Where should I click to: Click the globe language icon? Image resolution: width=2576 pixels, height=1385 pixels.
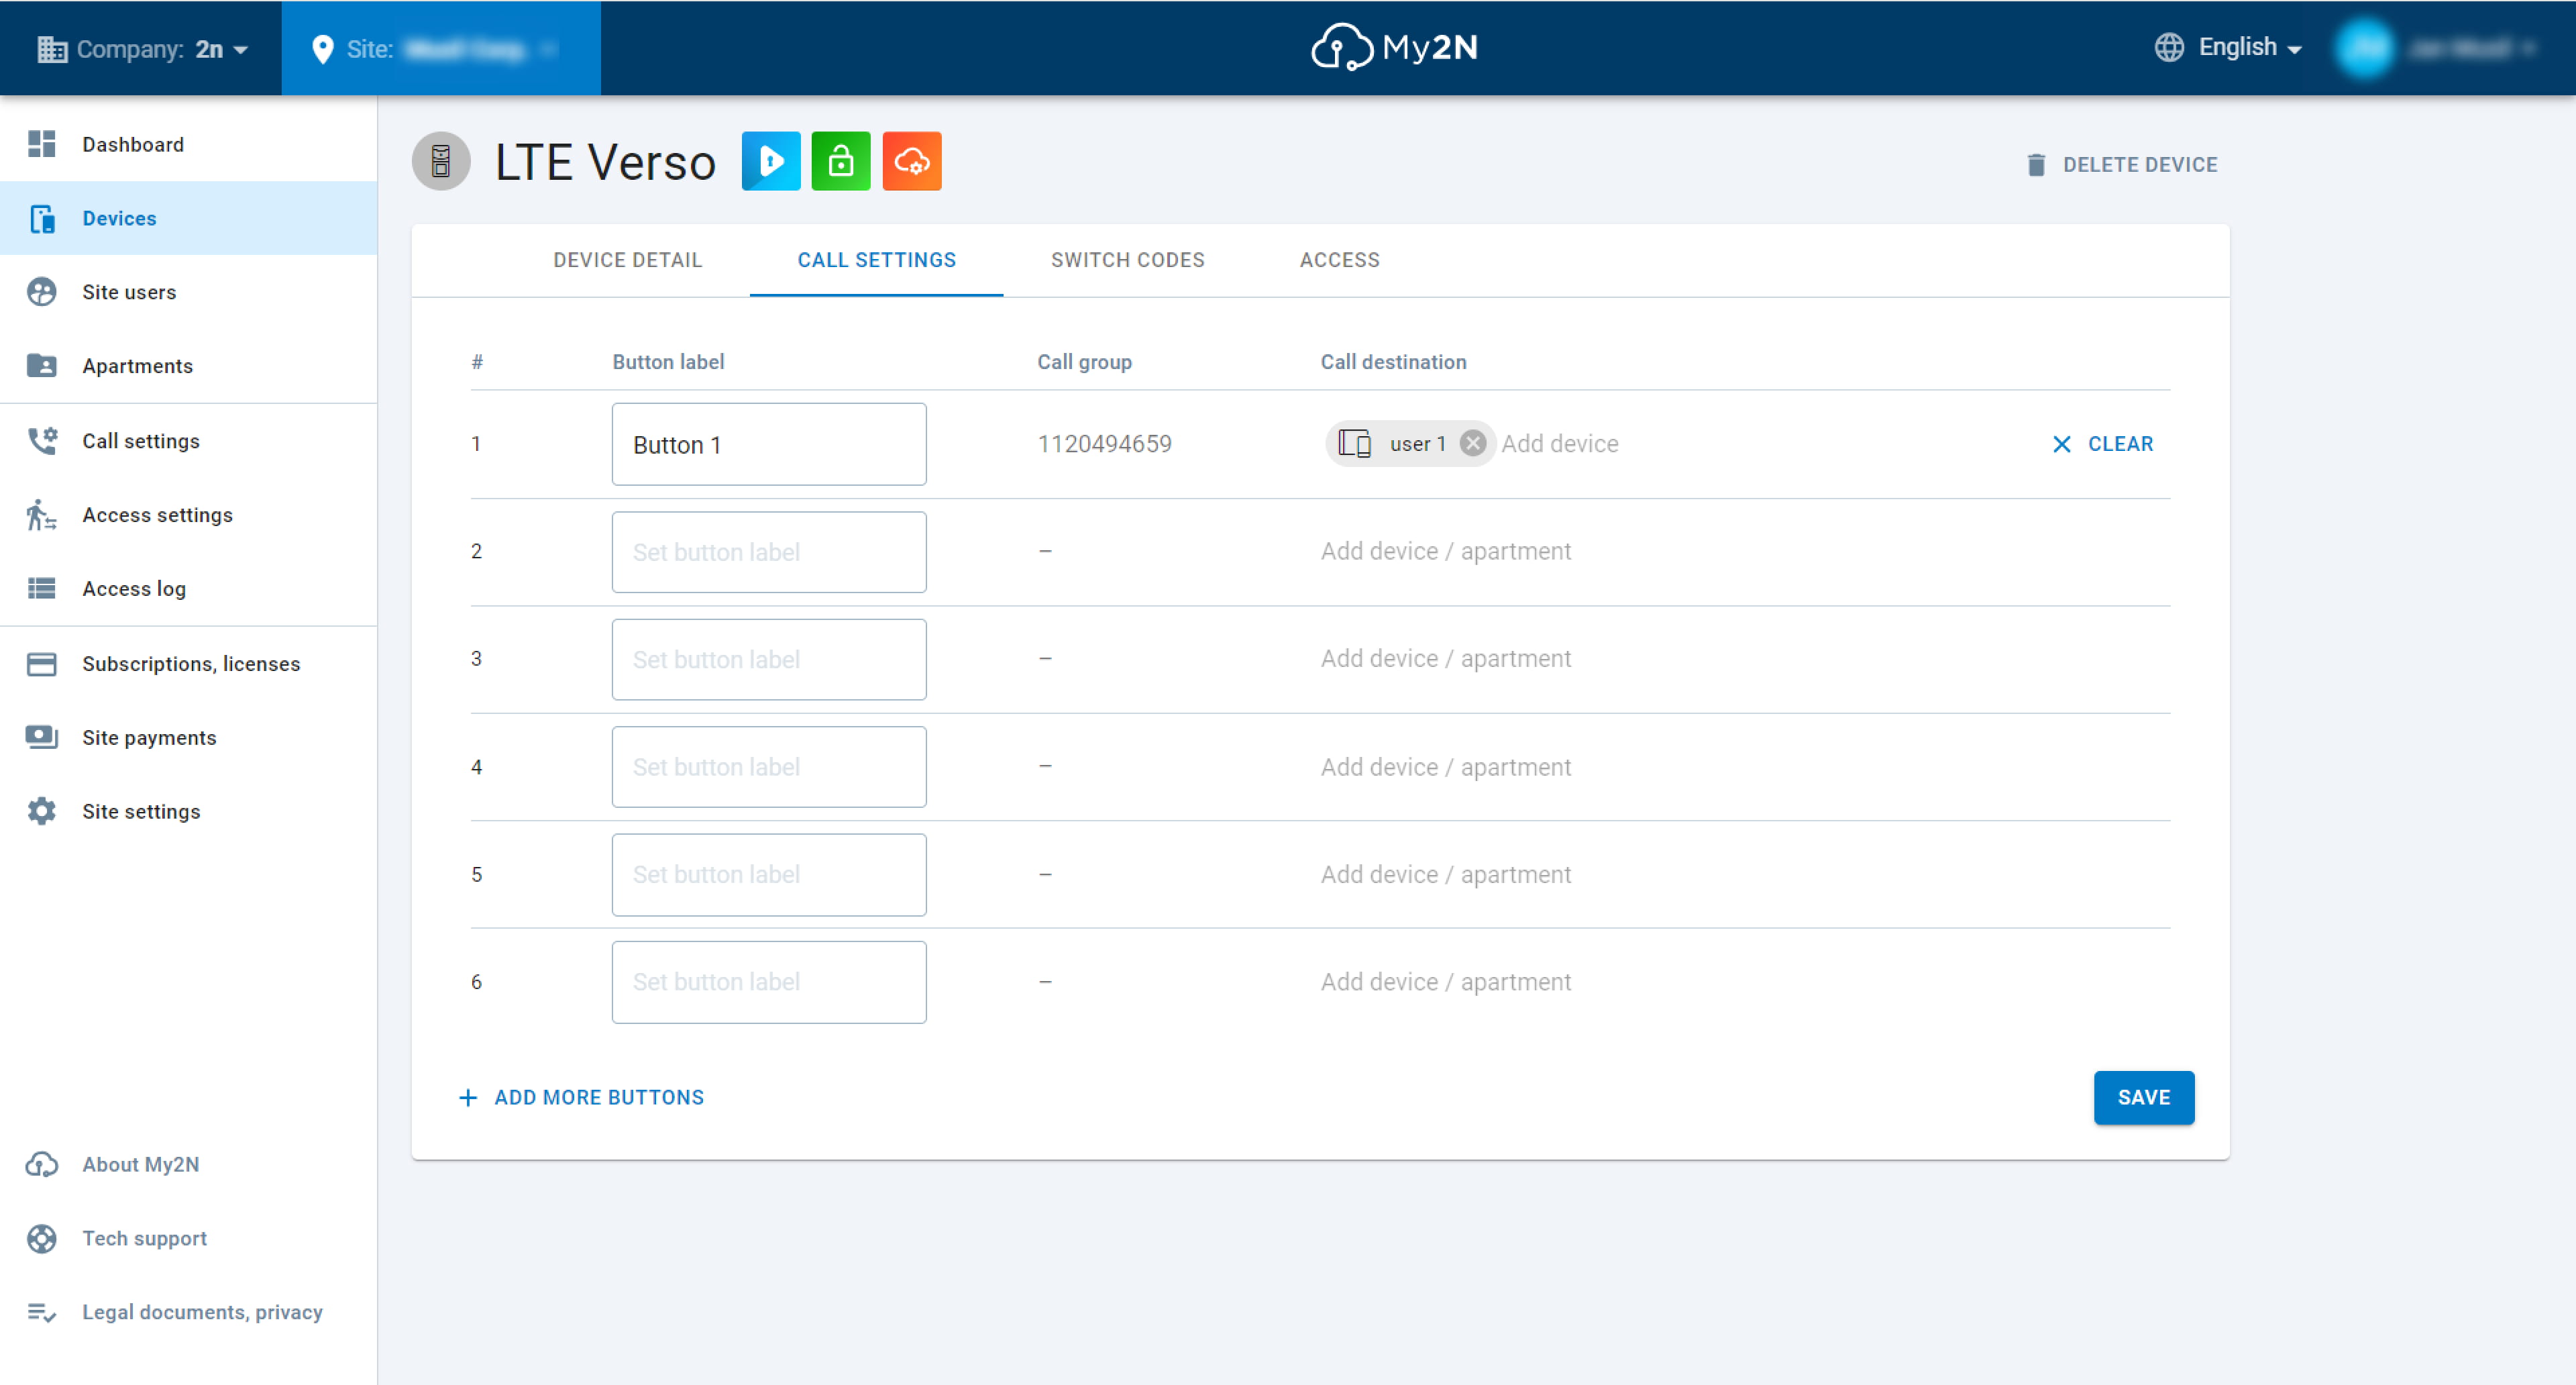pos(2169,48)
